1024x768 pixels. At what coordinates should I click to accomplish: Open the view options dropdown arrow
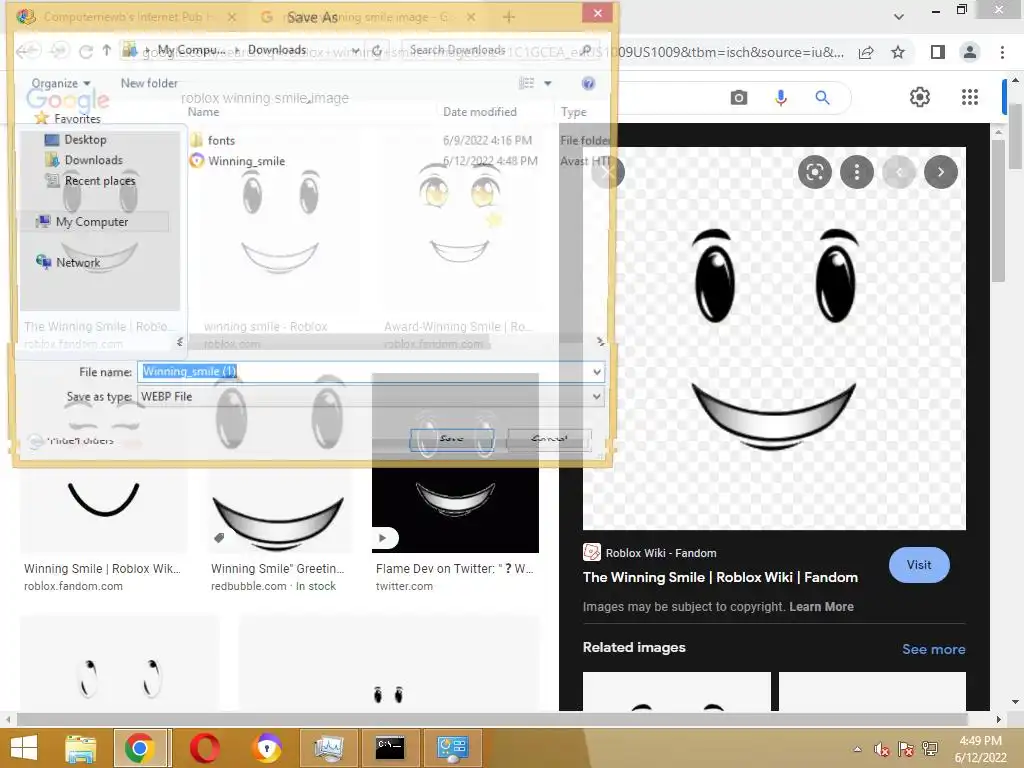point(548,83)
